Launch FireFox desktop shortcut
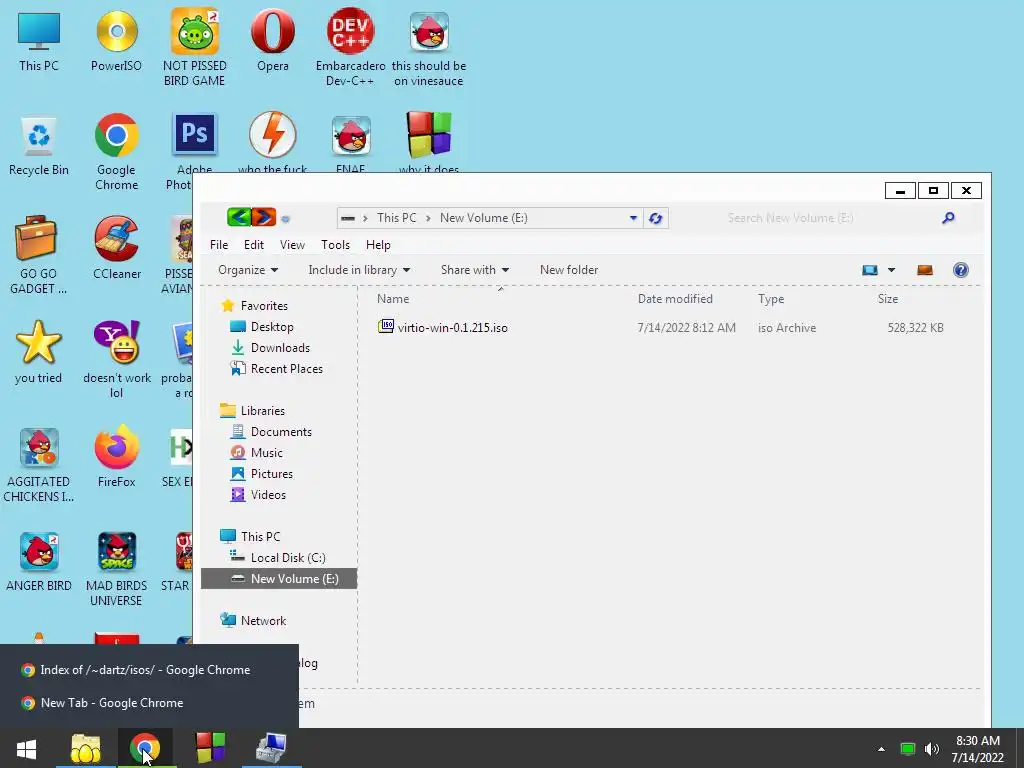The width and height of the screenshot is (1024, 768). click(116, 456)
